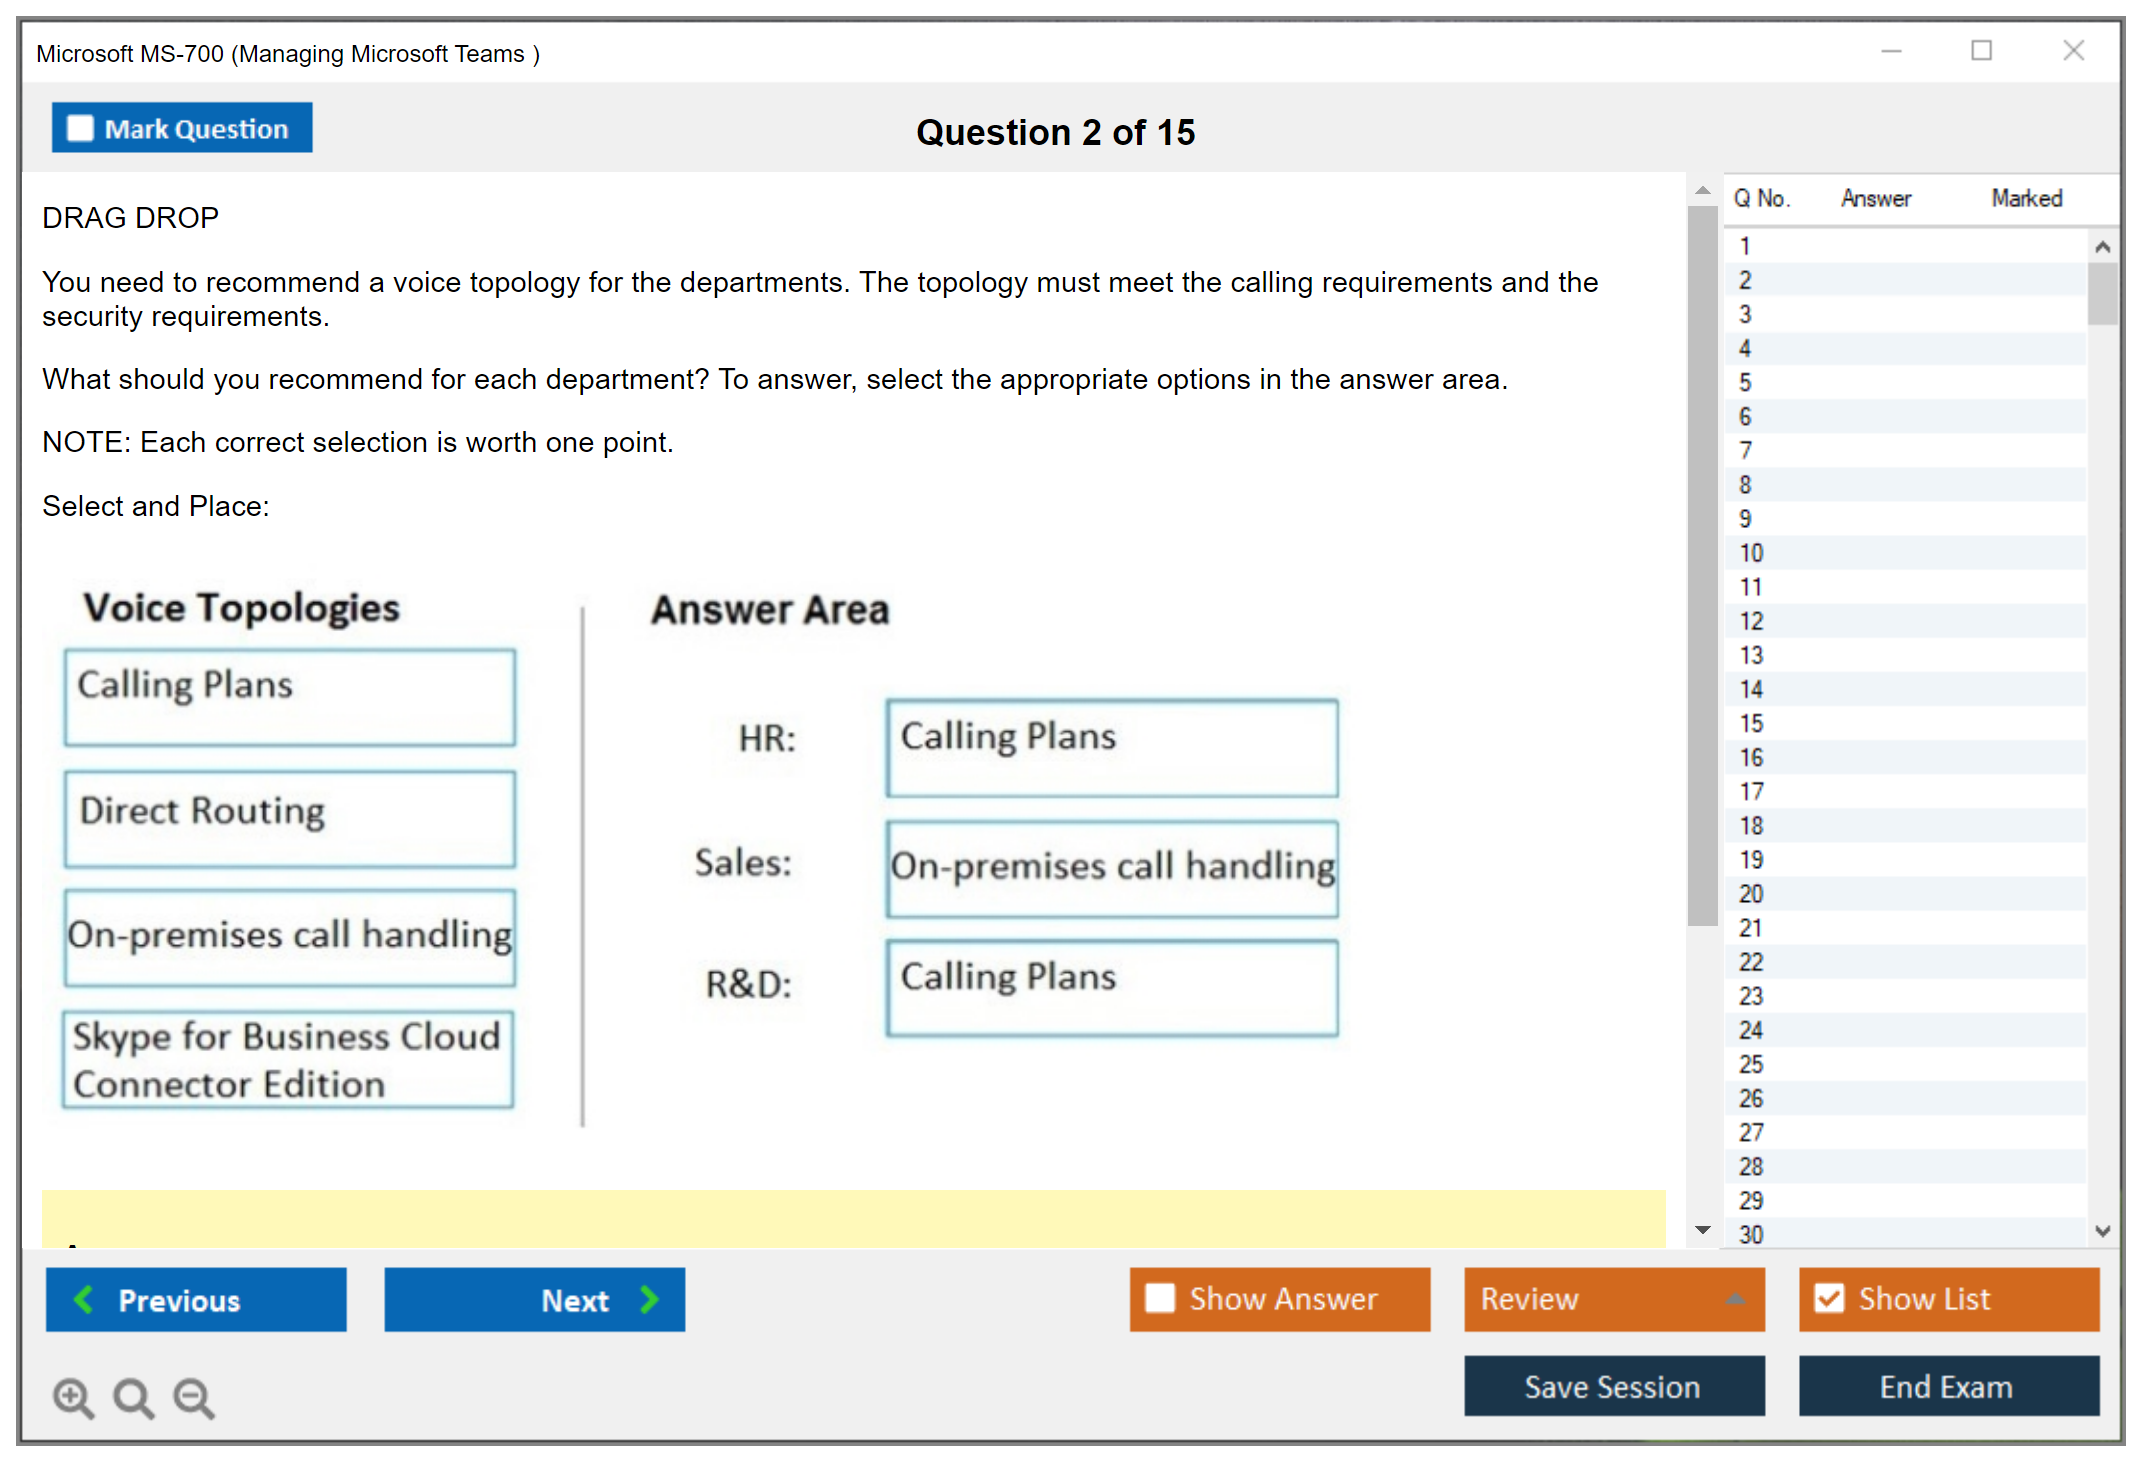Uncheck the Show List checkbox
The image size is (2150, 1470).
coord(1829,1298)
